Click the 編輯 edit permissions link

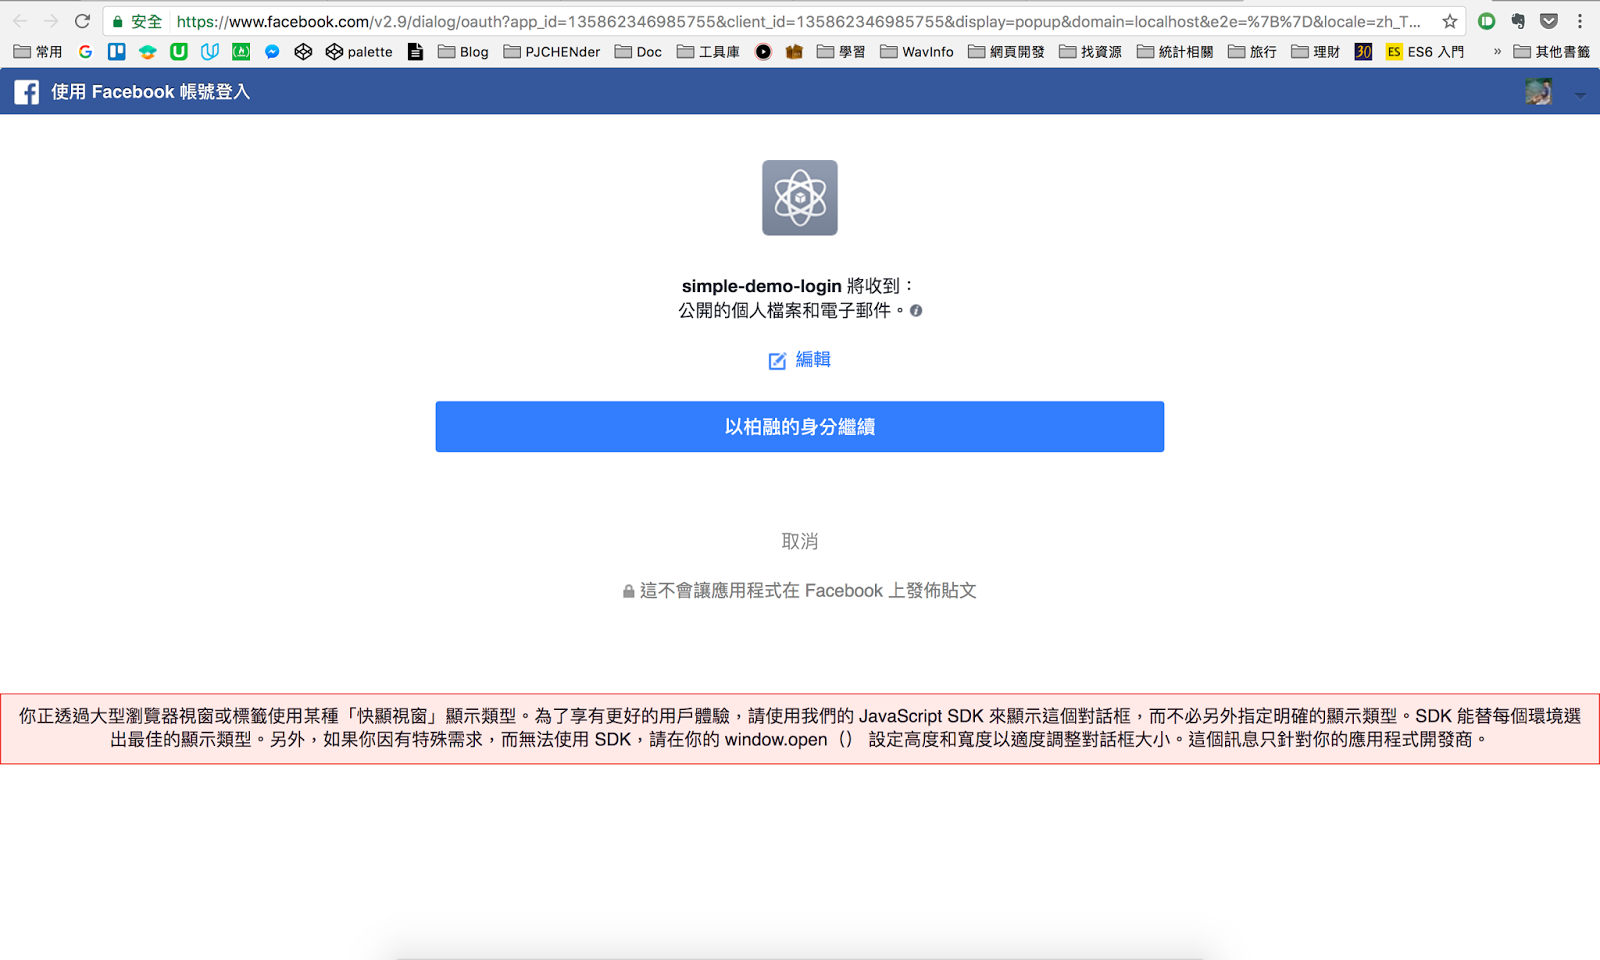800,360
